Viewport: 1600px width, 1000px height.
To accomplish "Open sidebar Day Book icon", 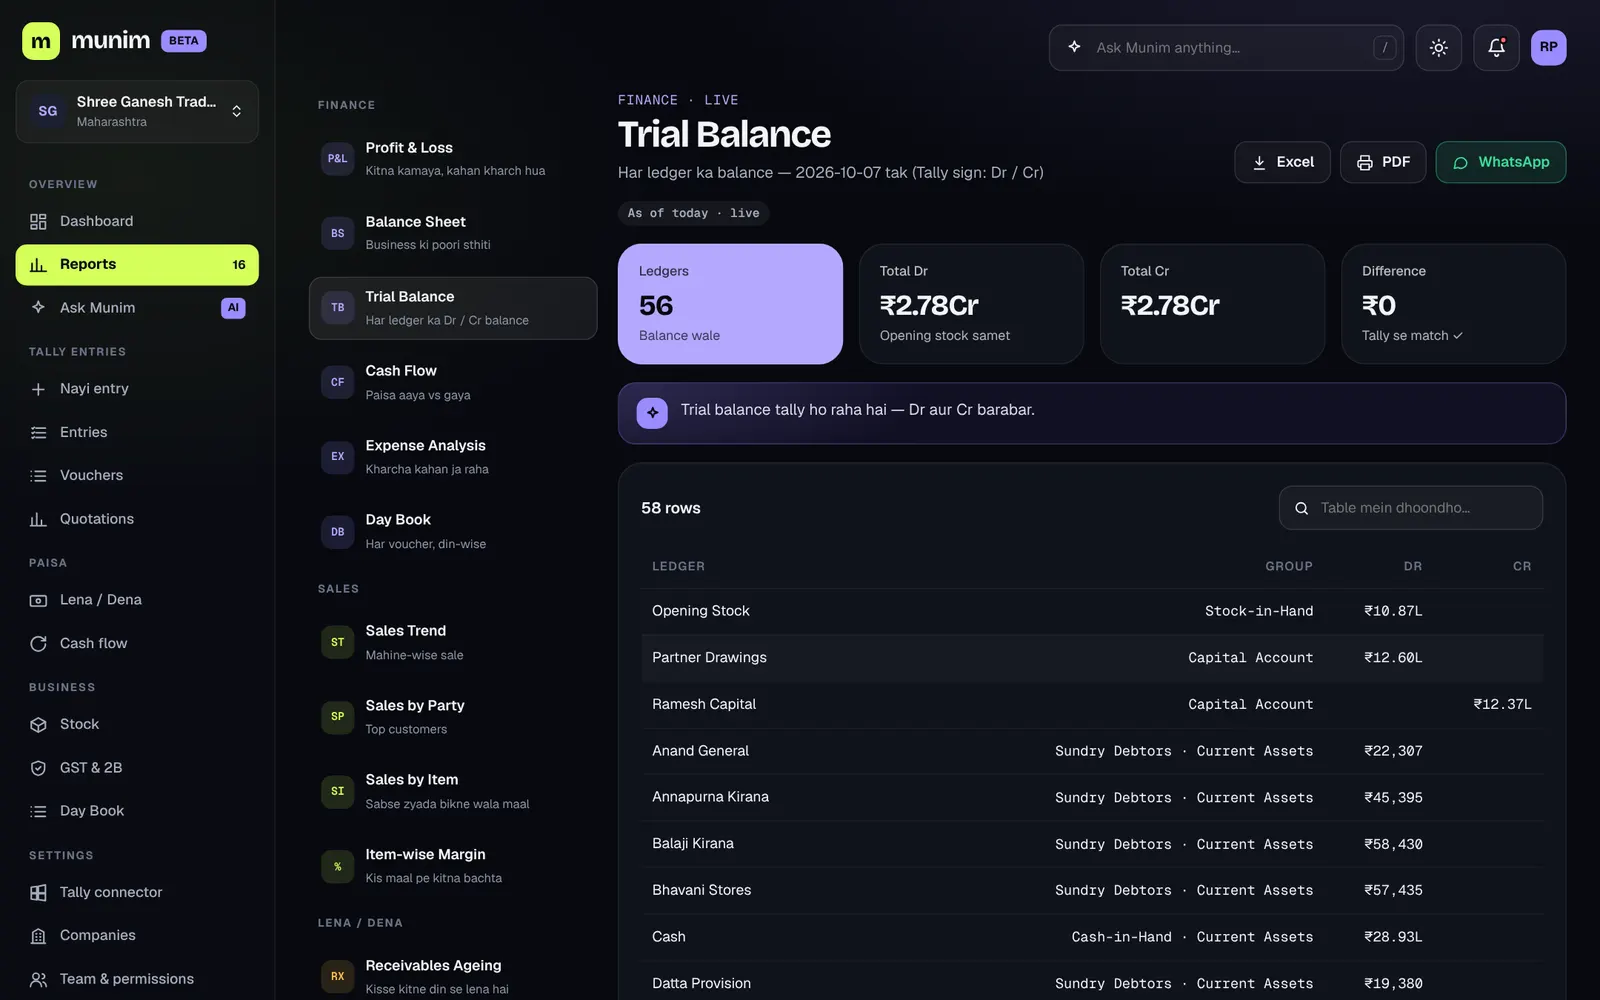I will pos(38,811).
